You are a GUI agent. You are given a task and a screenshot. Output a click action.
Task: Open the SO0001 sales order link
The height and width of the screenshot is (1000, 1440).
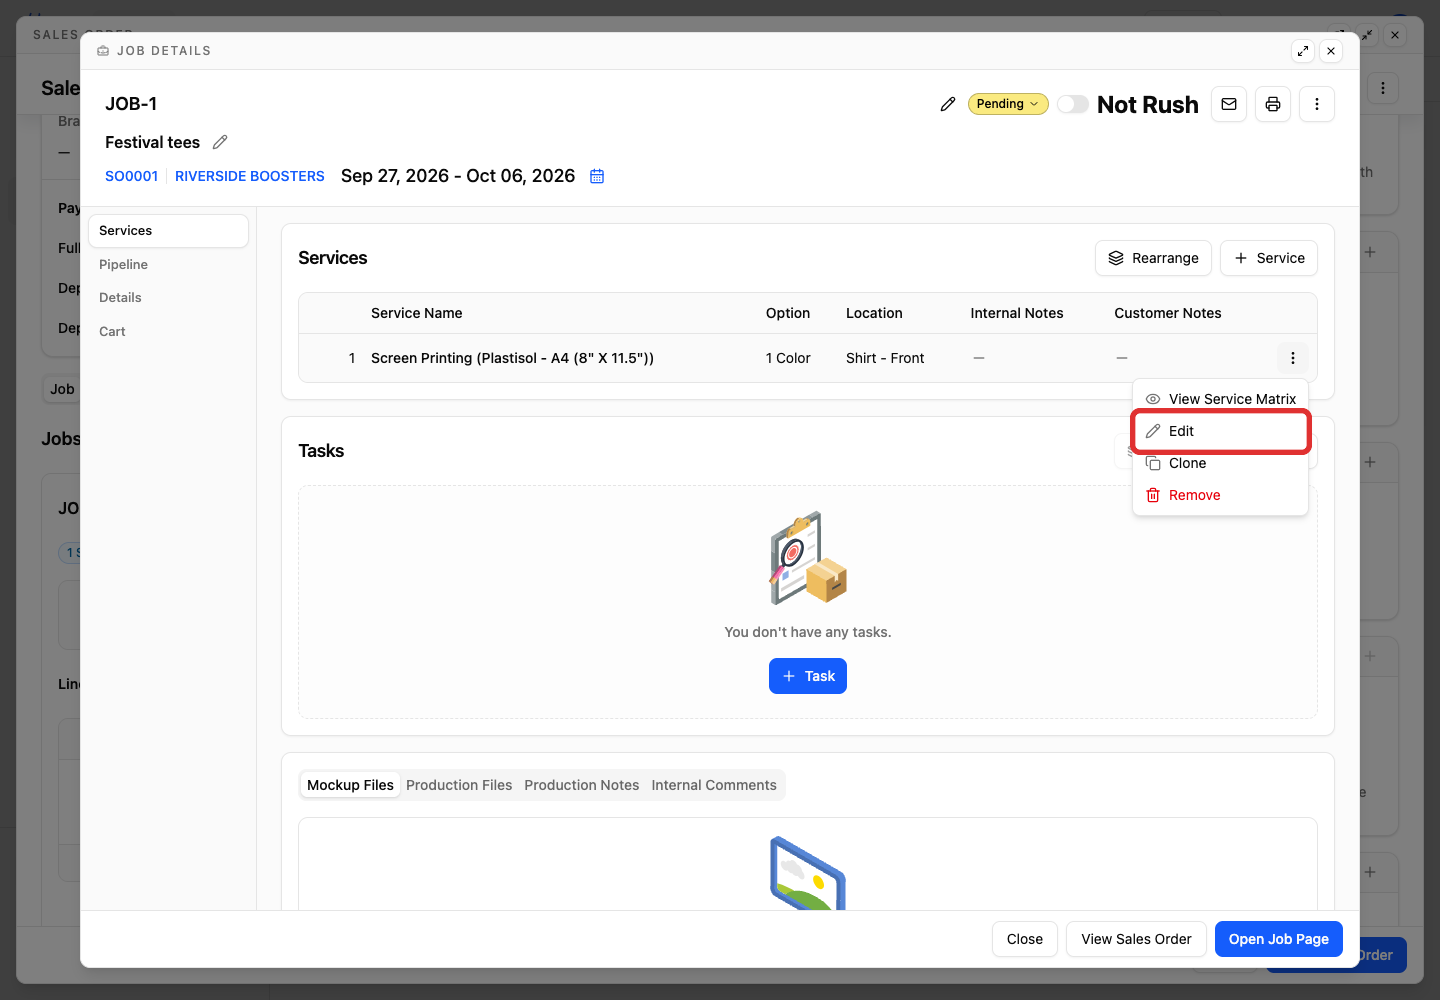point(132,176)
